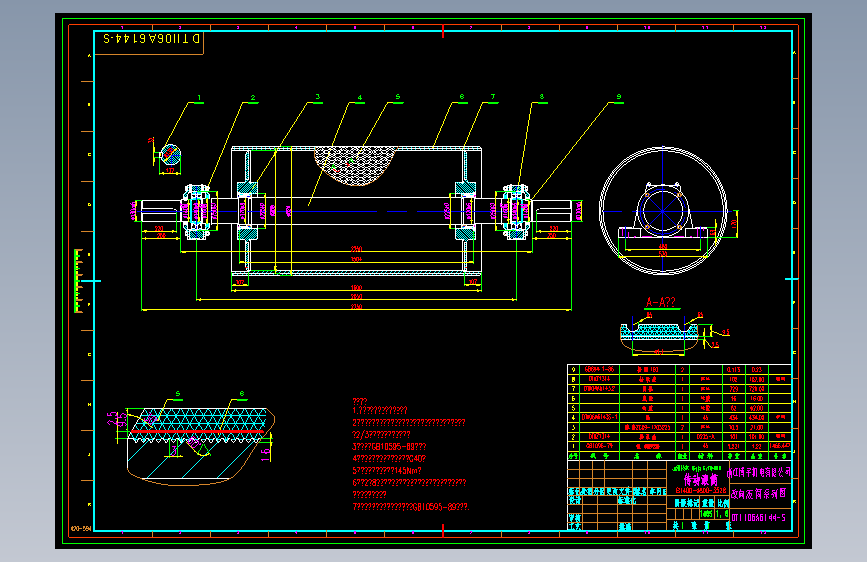Click the "1800" dimension under the drum
The width and height of the screenshot is (867, 562).
coord(357,288)
